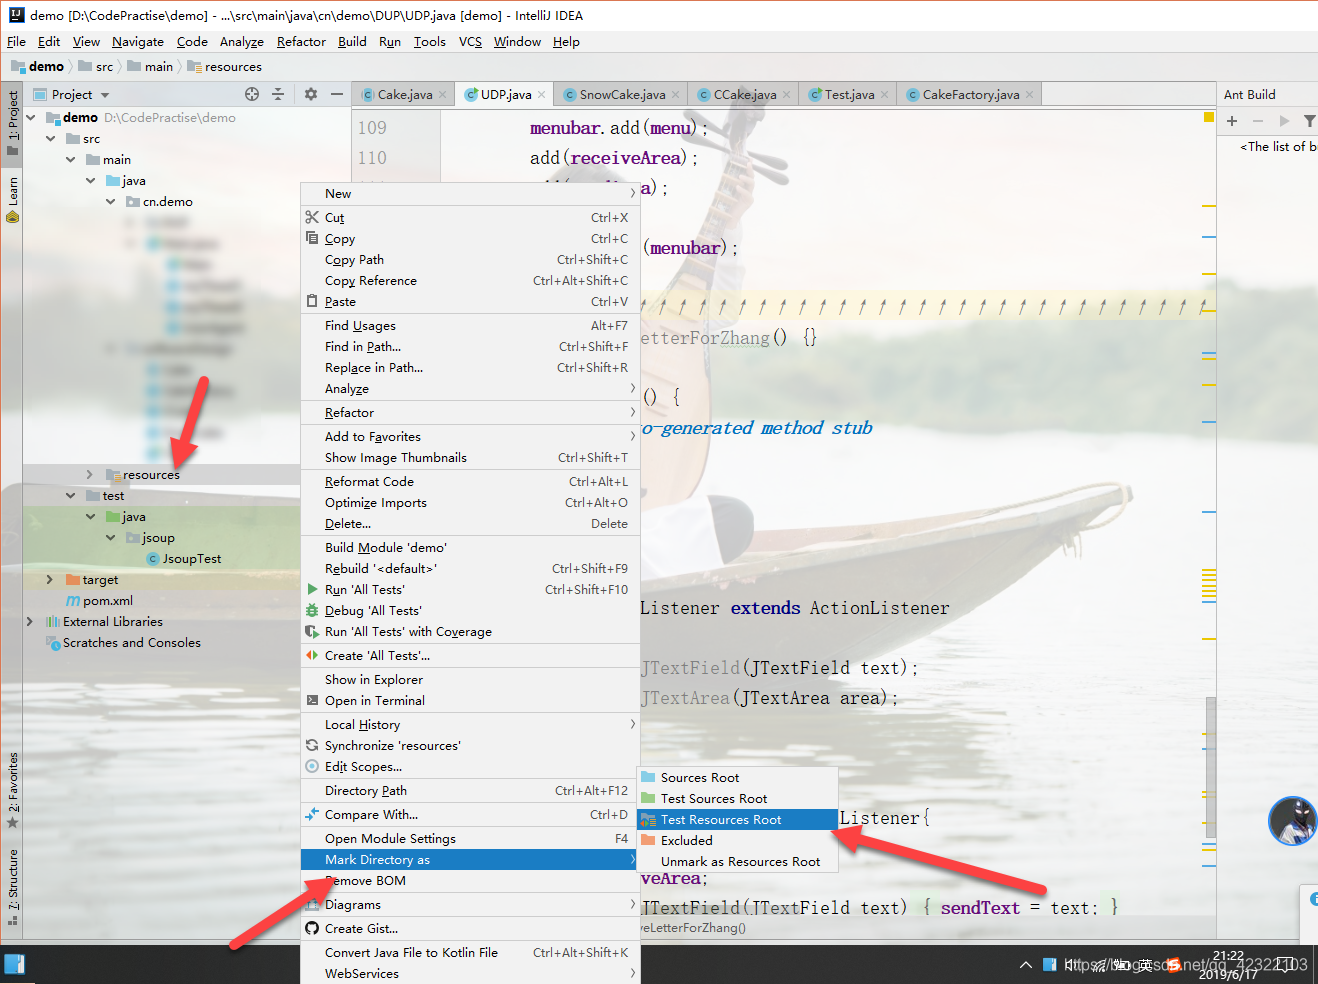Click the Create 'All Tests' icon
This screenshot has height=984, width=1318.
312,655
